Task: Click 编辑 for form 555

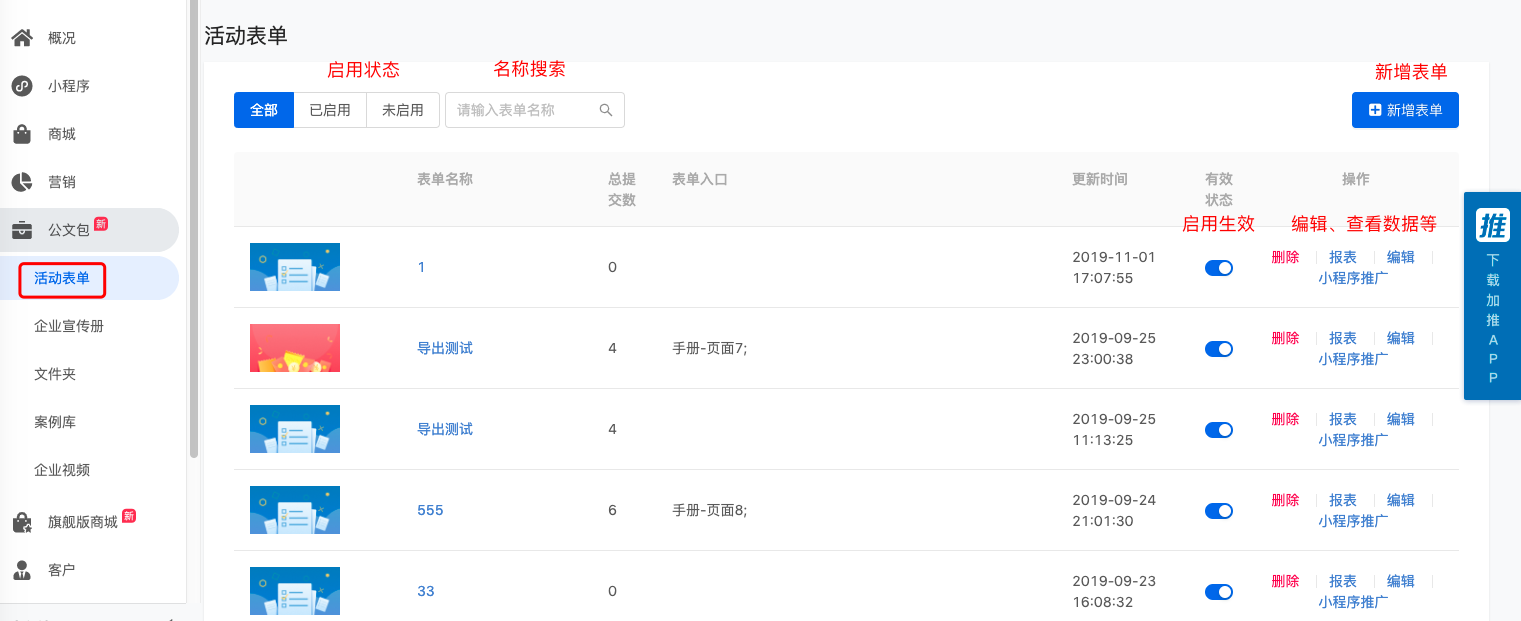Action: click(x=1401, y=500)
